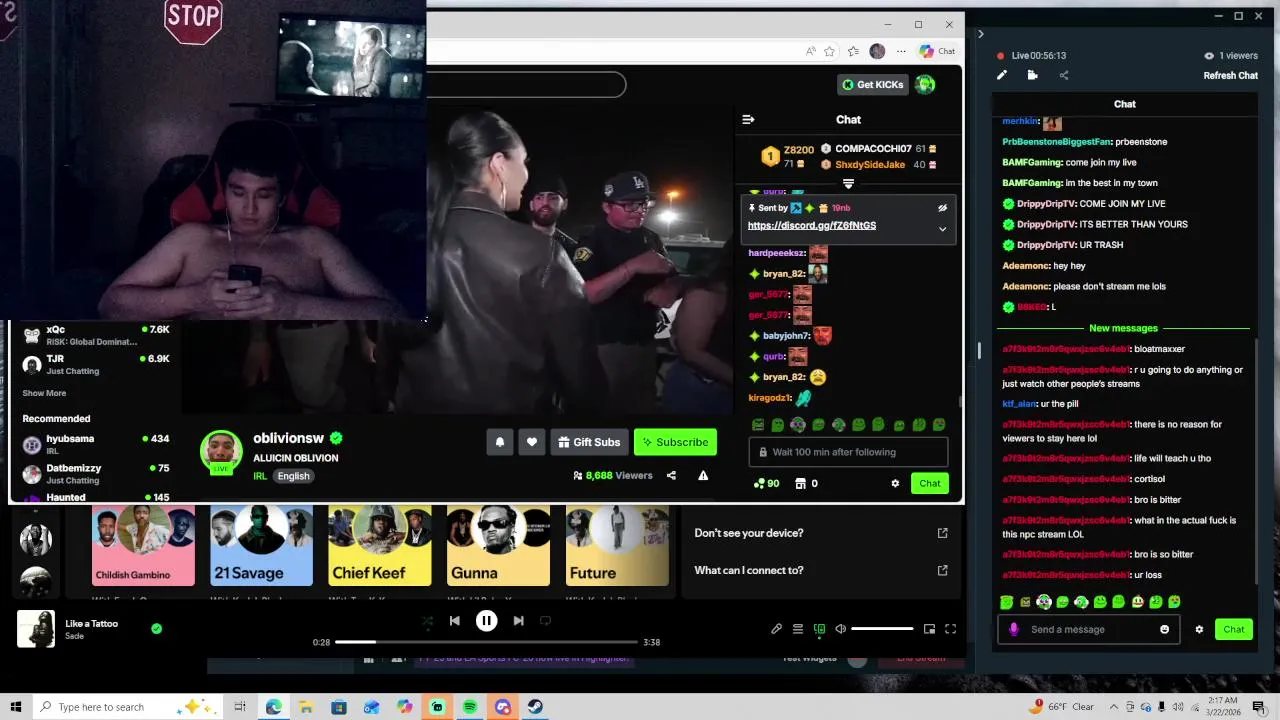The height and width of the screenshot is (720, 1280).
Task: Hide the pinned message in Kick chat
Action: pos(942,208)
